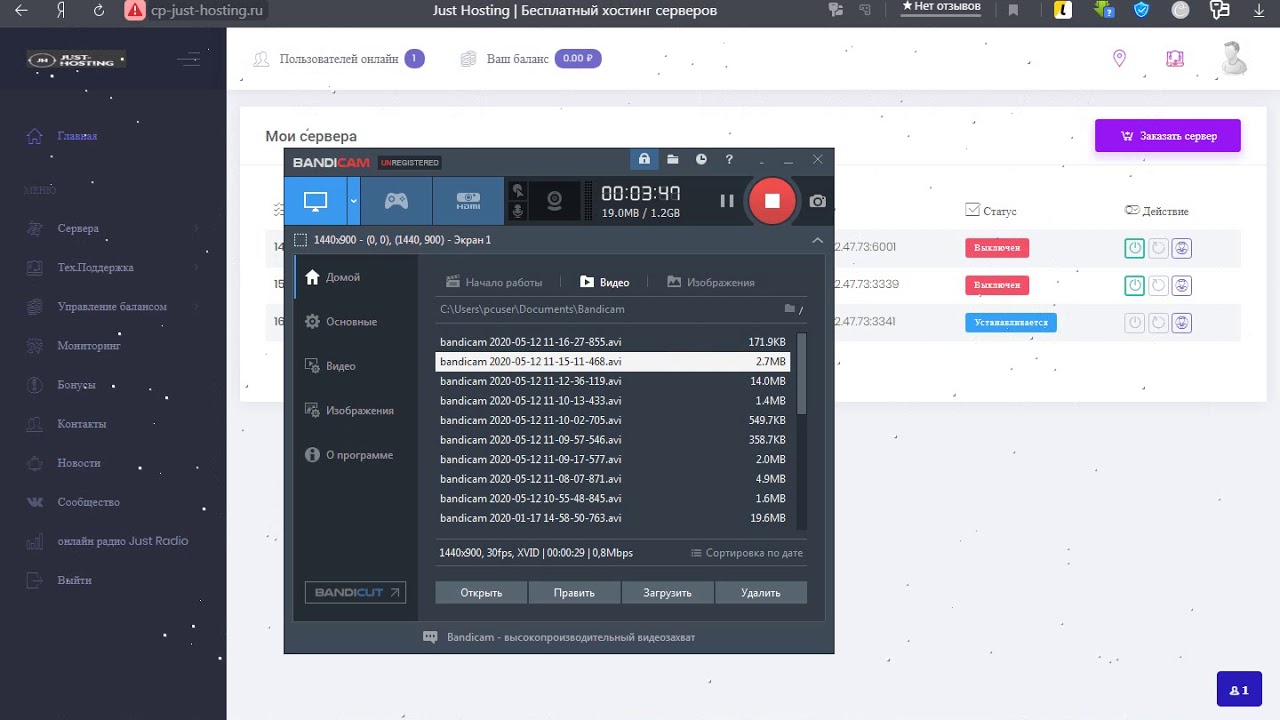
Task: Click the Загрузить button
Action: pos(667,593)
